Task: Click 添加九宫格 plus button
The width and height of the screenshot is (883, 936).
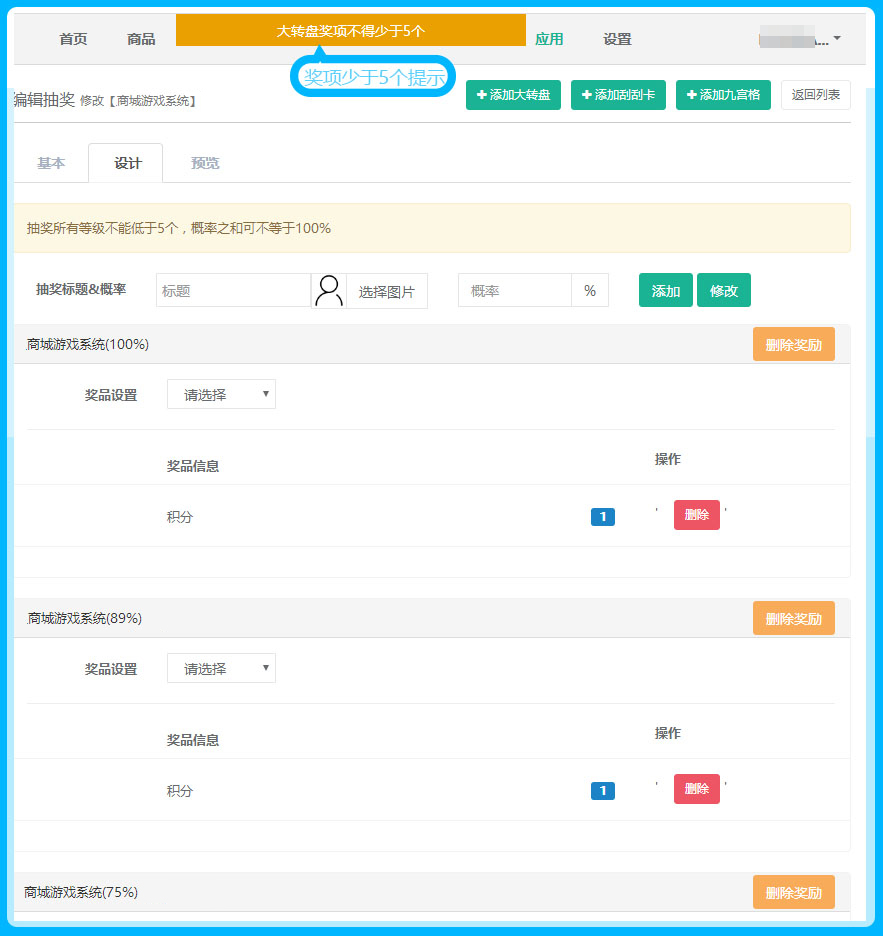Action: click(x=723, y=95)
